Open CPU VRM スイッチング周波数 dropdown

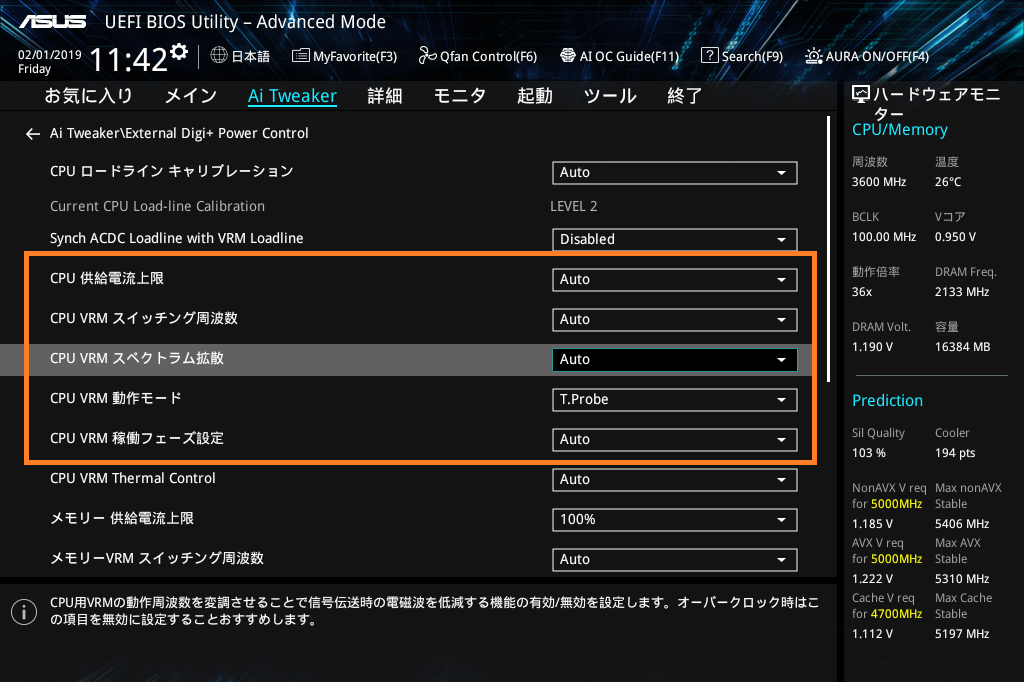(x=675, y=319)
